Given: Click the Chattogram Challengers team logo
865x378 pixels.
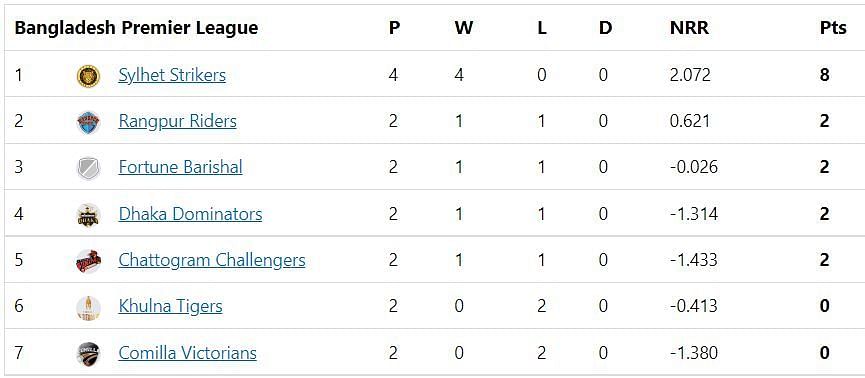Looking at the screenshot, I should coord(88,261).
